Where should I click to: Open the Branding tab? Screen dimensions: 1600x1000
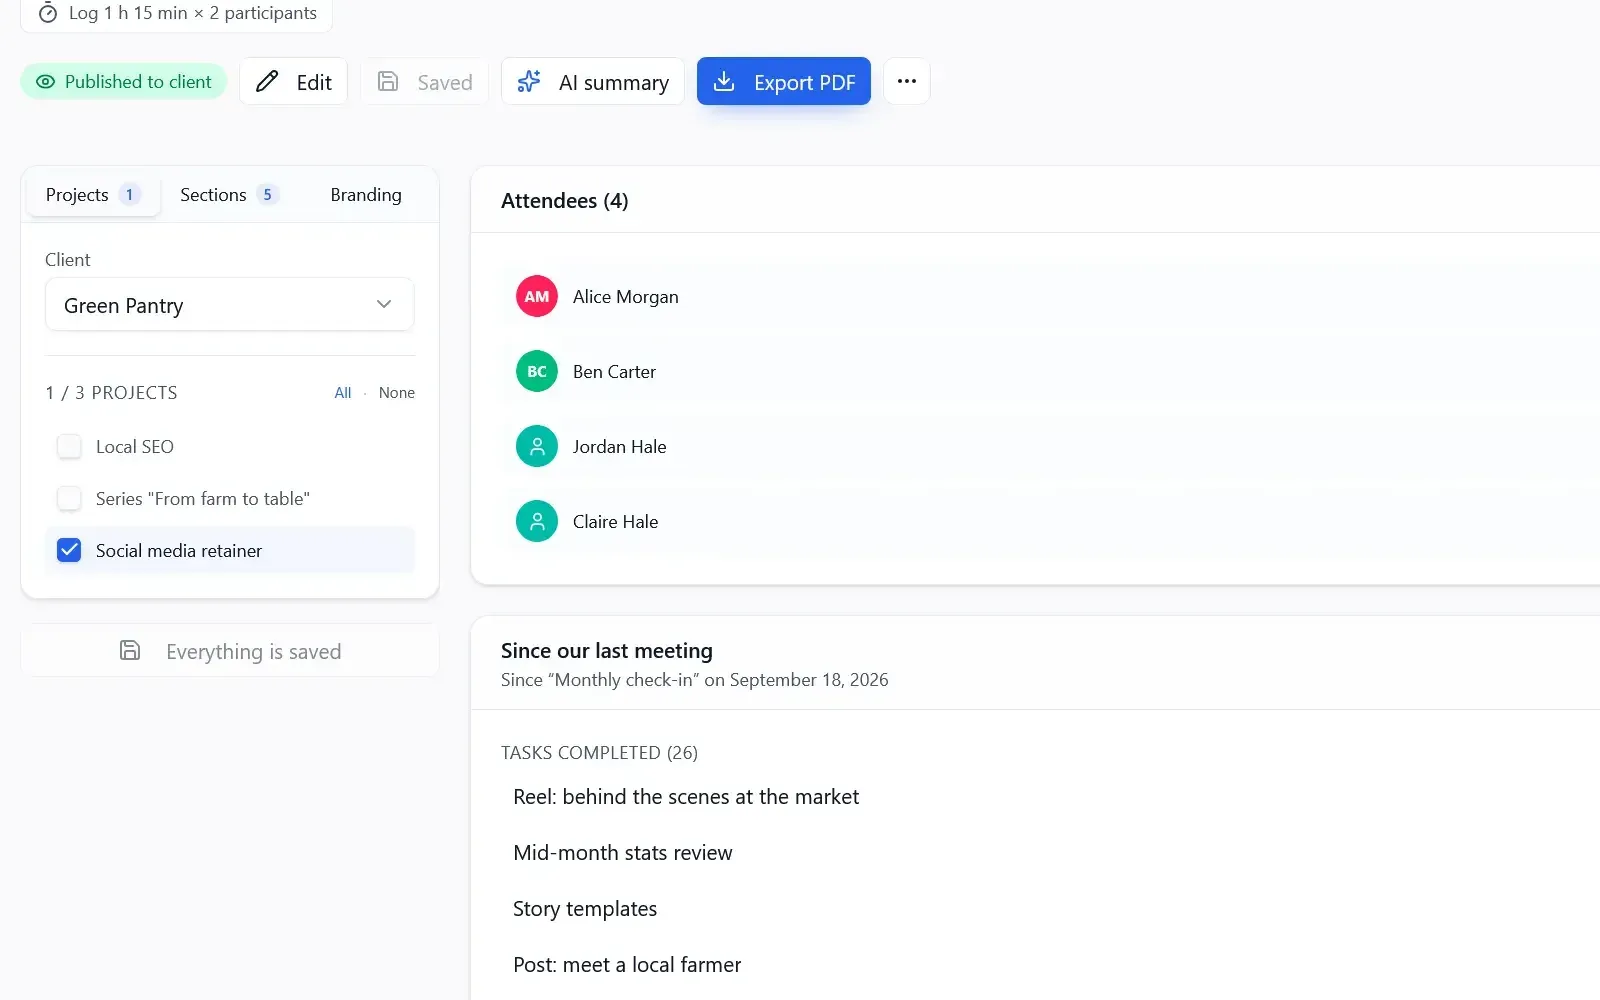click(x=366, y=195)
